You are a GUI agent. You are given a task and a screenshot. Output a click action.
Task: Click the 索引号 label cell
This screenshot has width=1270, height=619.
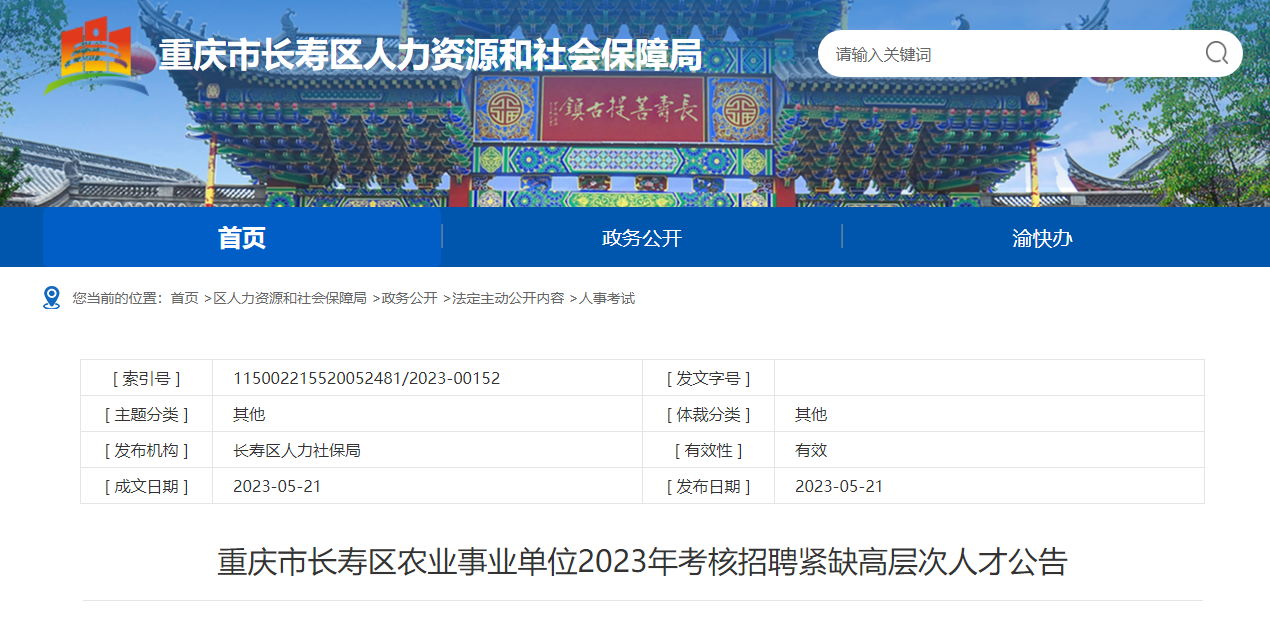click(x=147, y=378)
